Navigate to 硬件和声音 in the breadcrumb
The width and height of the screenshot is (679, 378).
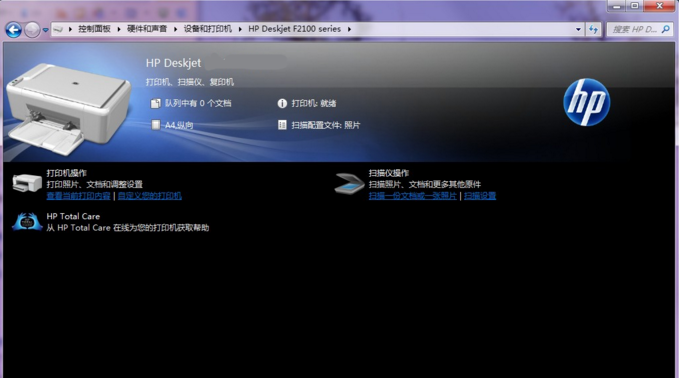pyautogui.click(x=147, y=29)
